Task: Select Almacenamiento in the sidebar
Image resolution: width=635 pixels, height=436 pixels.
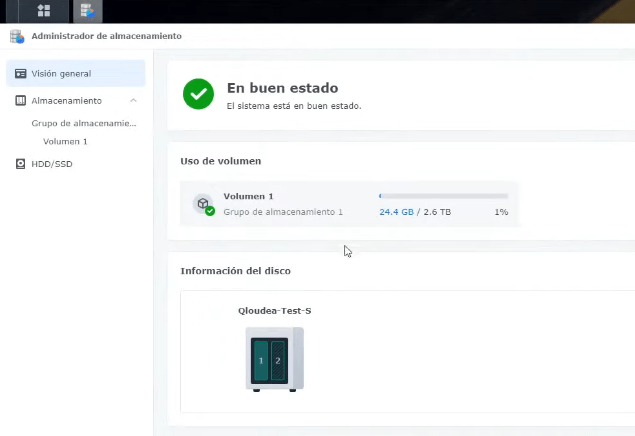Action: click(x=75, y=100)
